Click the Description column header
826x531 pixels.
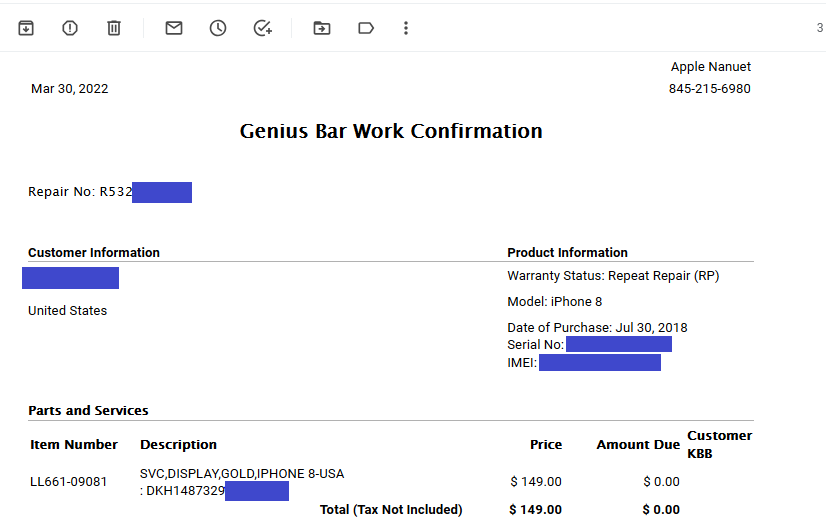tap(178, 445)
